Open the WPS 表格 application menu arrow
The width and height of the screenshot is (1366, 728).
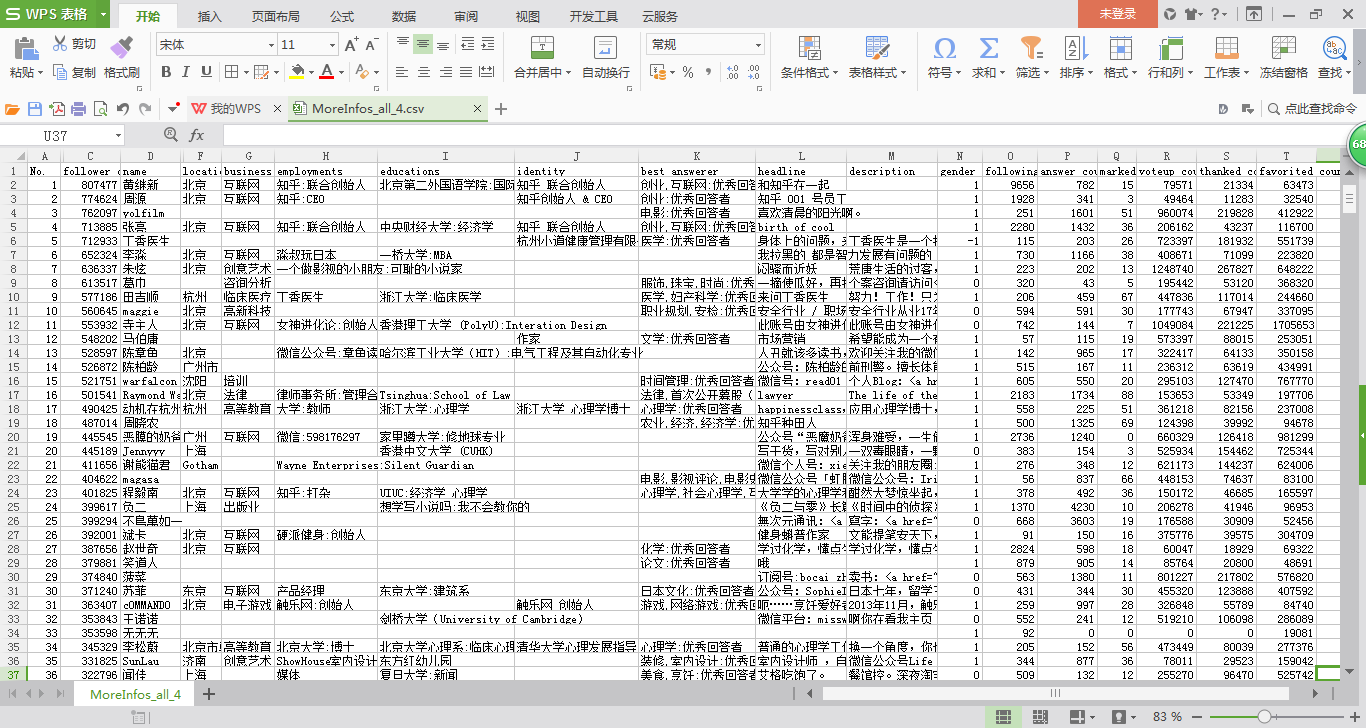coord(103,14)
